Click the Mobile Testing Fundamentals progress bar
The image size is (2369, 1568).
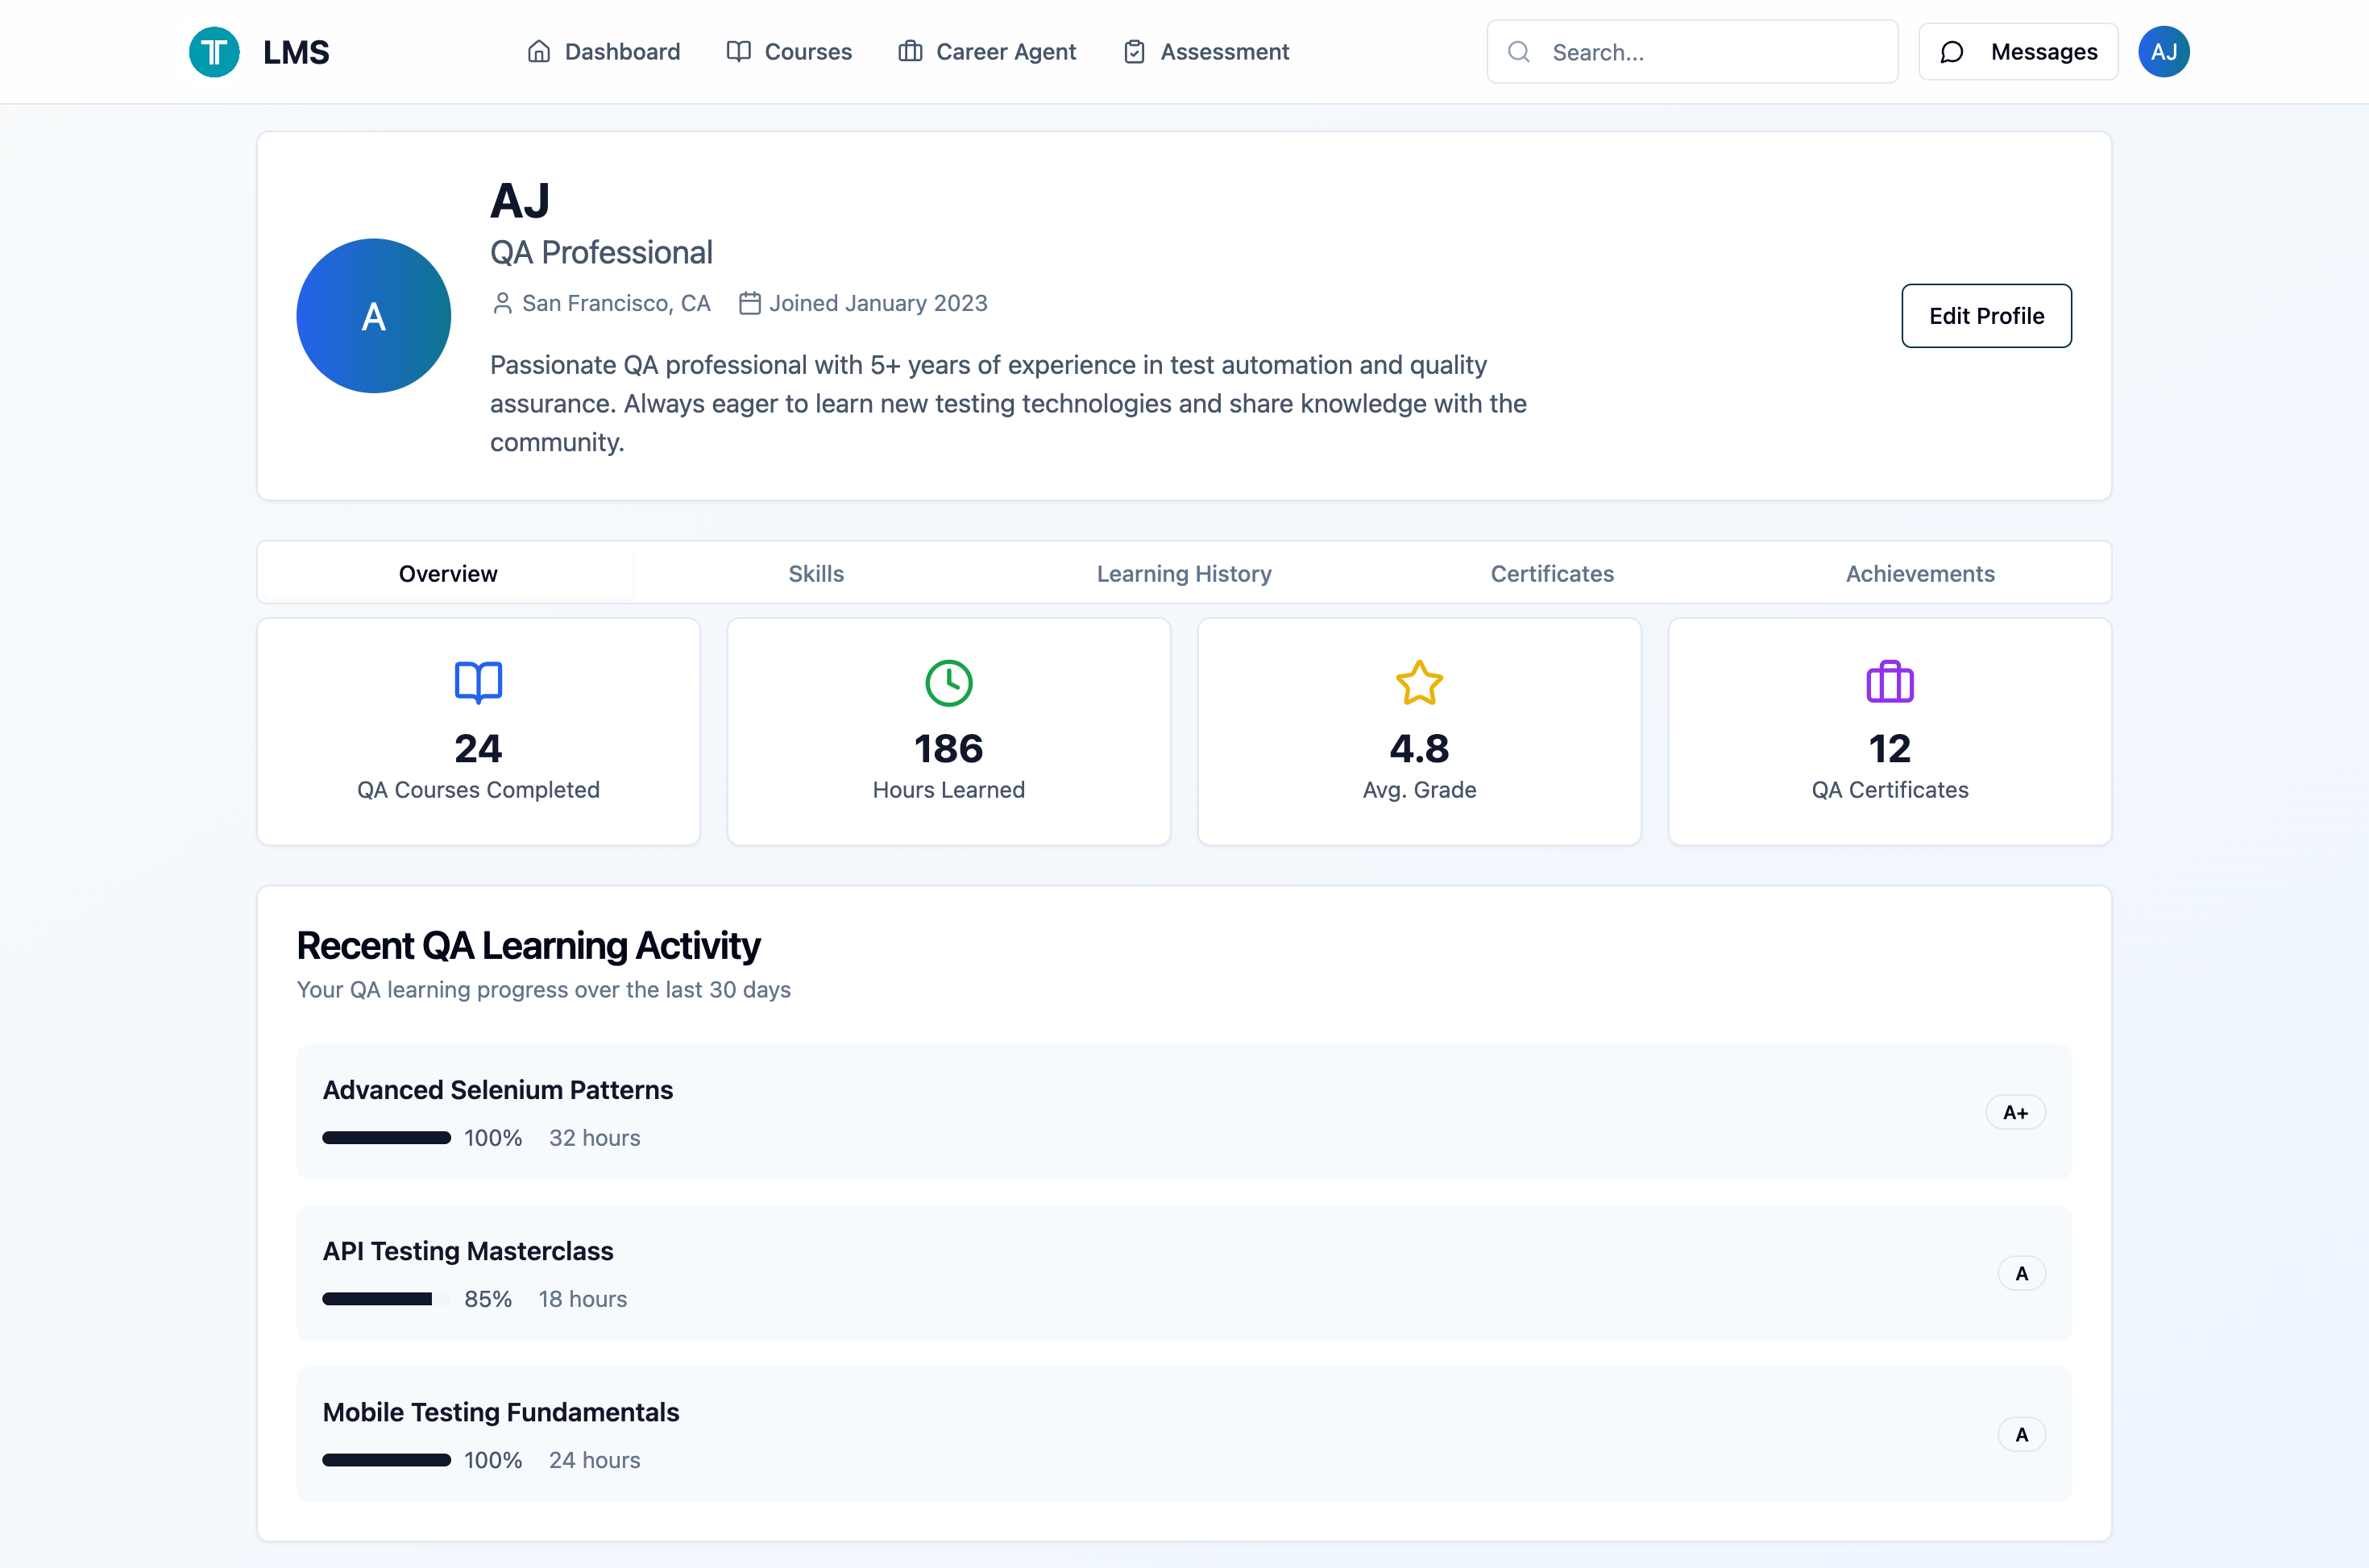(386, 1460)
